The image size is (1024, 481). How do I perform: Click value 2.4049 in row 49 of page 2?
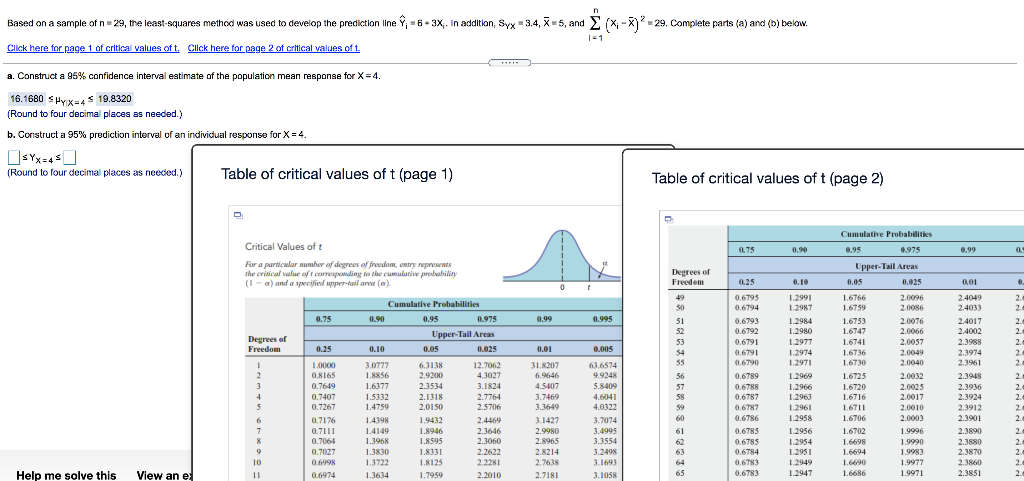[x=968, y=298]
